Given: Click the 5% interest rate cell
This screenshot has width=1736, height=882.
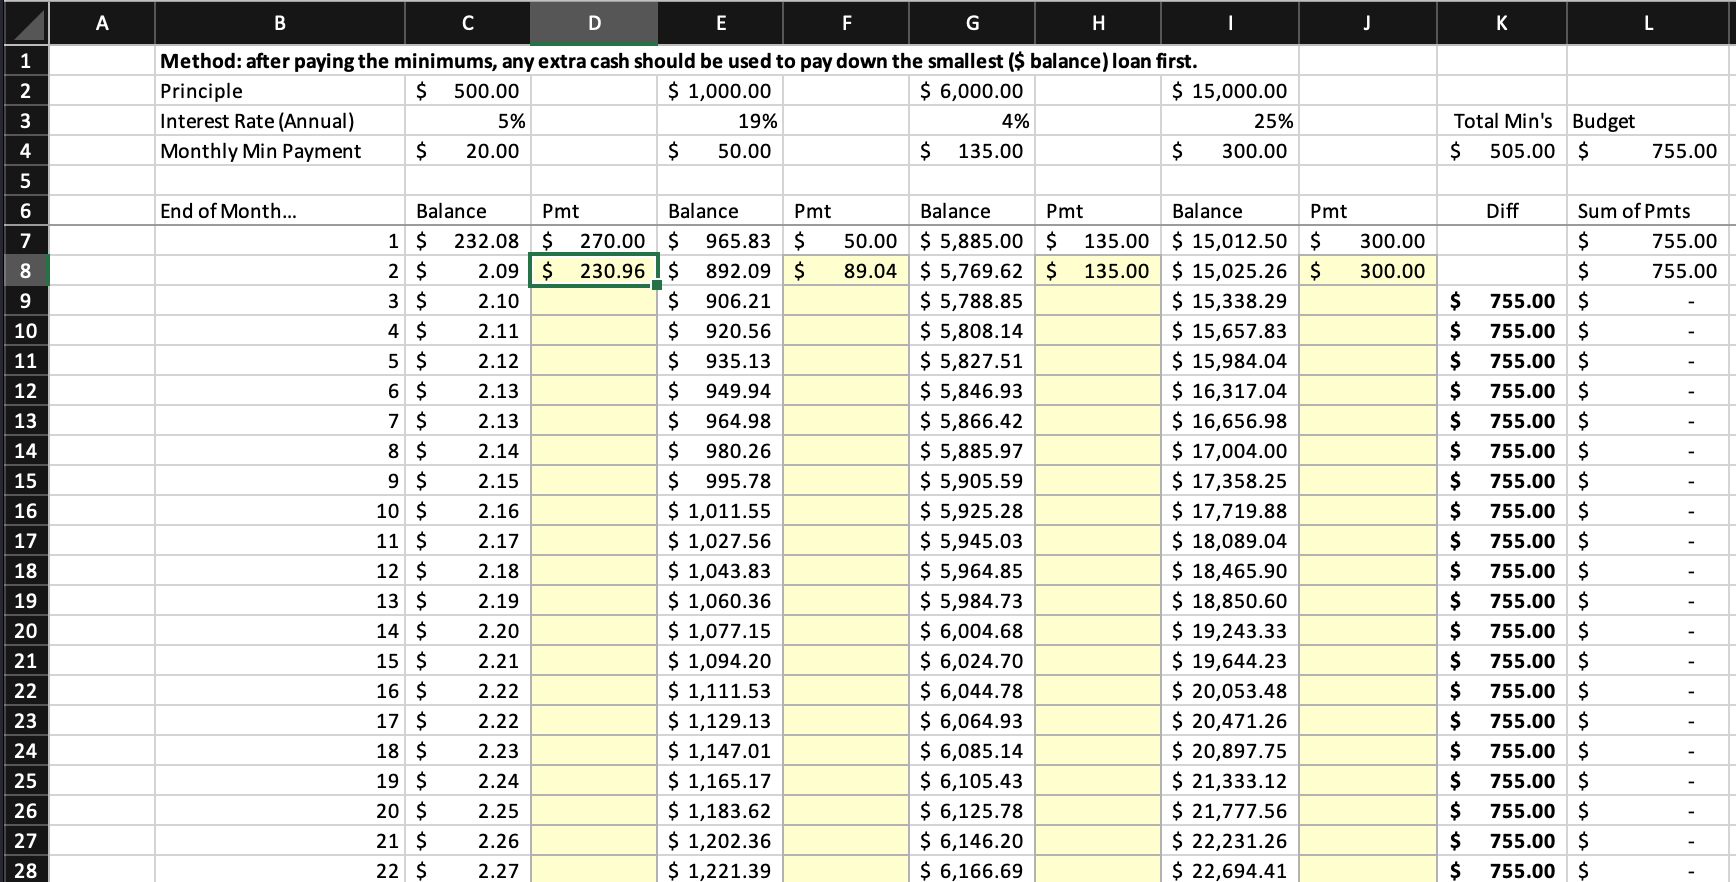Looking at the screenshot, I should coord(468,121).
